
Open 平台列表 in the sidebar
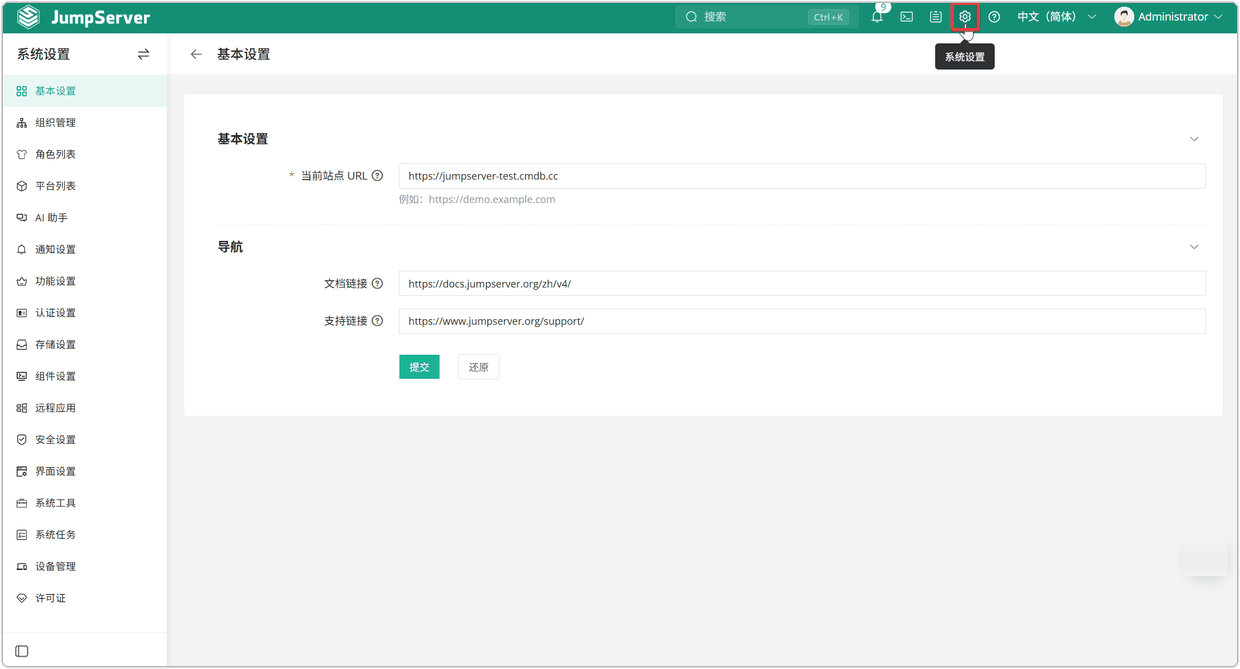tap(84, 186)
